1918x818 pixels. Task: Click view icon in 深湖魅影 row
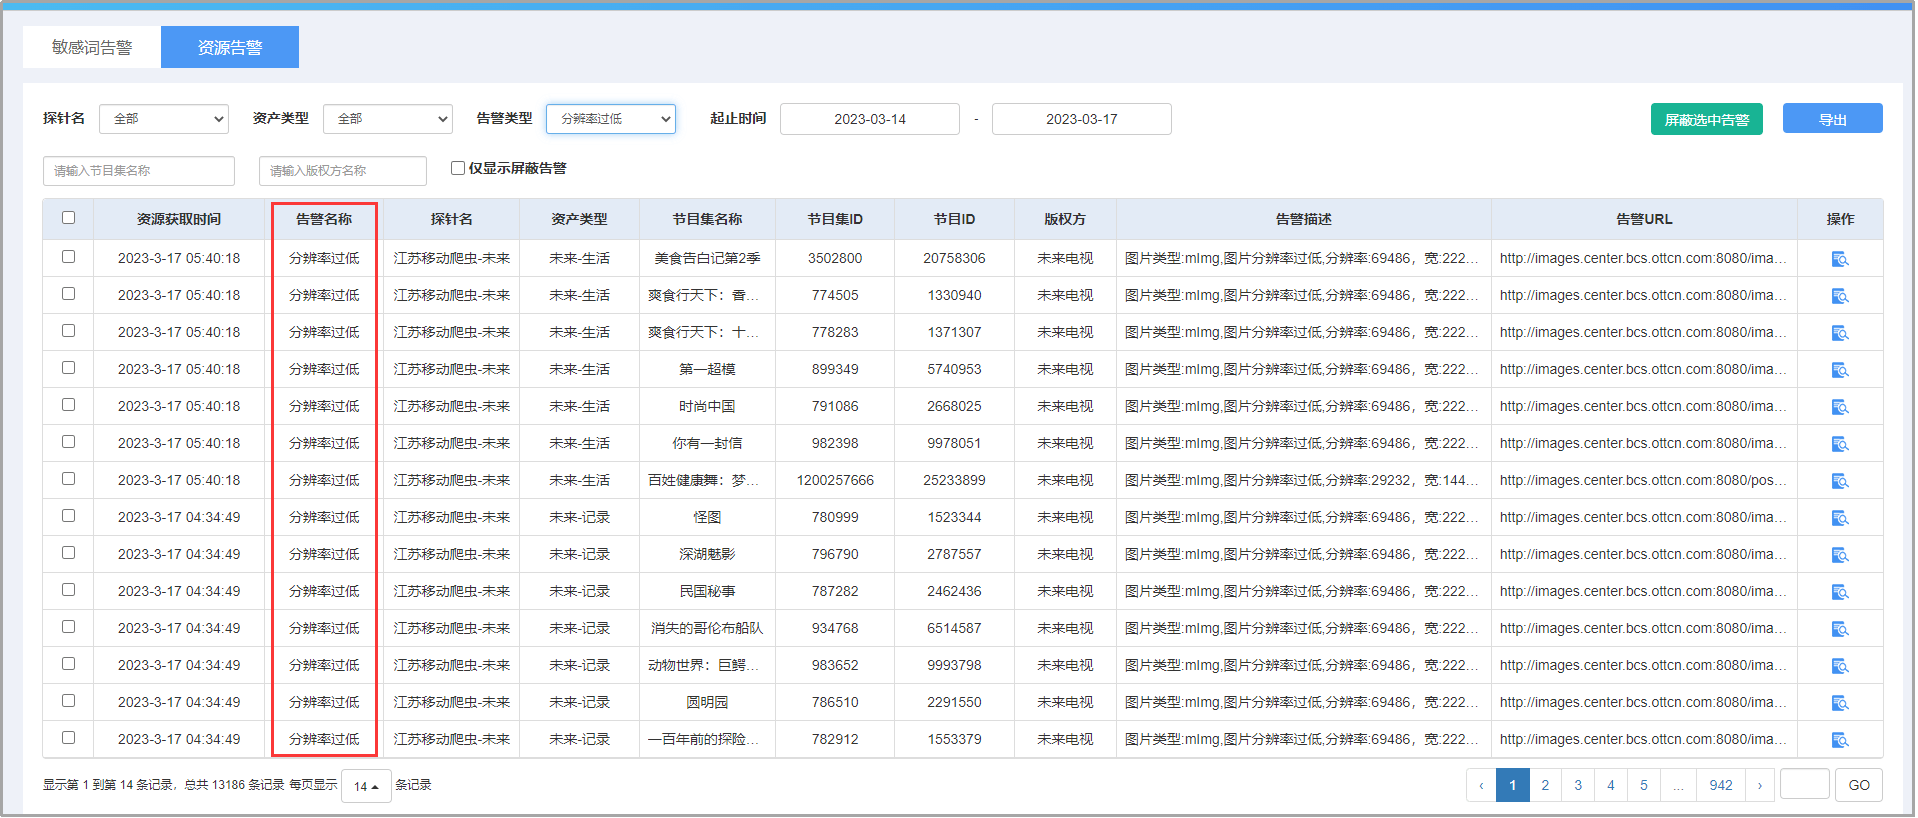click(1839, 555)
